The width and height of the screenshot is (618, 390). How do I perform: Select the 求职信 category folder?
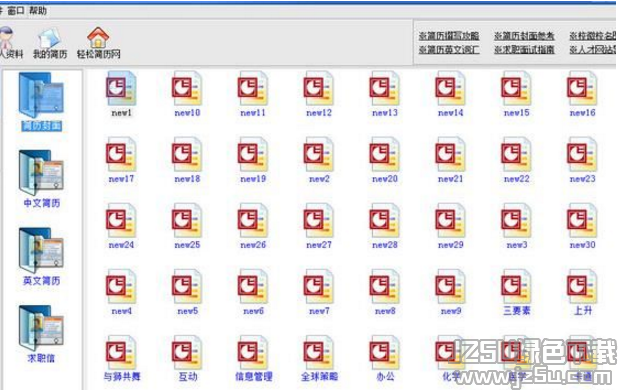pos(41,334)
